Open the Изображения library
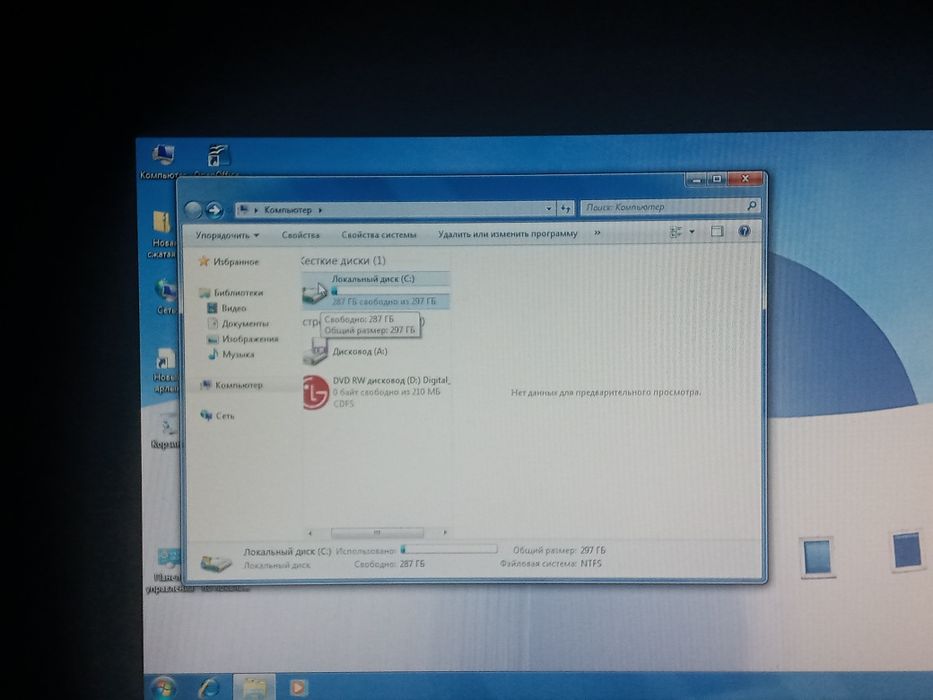 [250, 339]
